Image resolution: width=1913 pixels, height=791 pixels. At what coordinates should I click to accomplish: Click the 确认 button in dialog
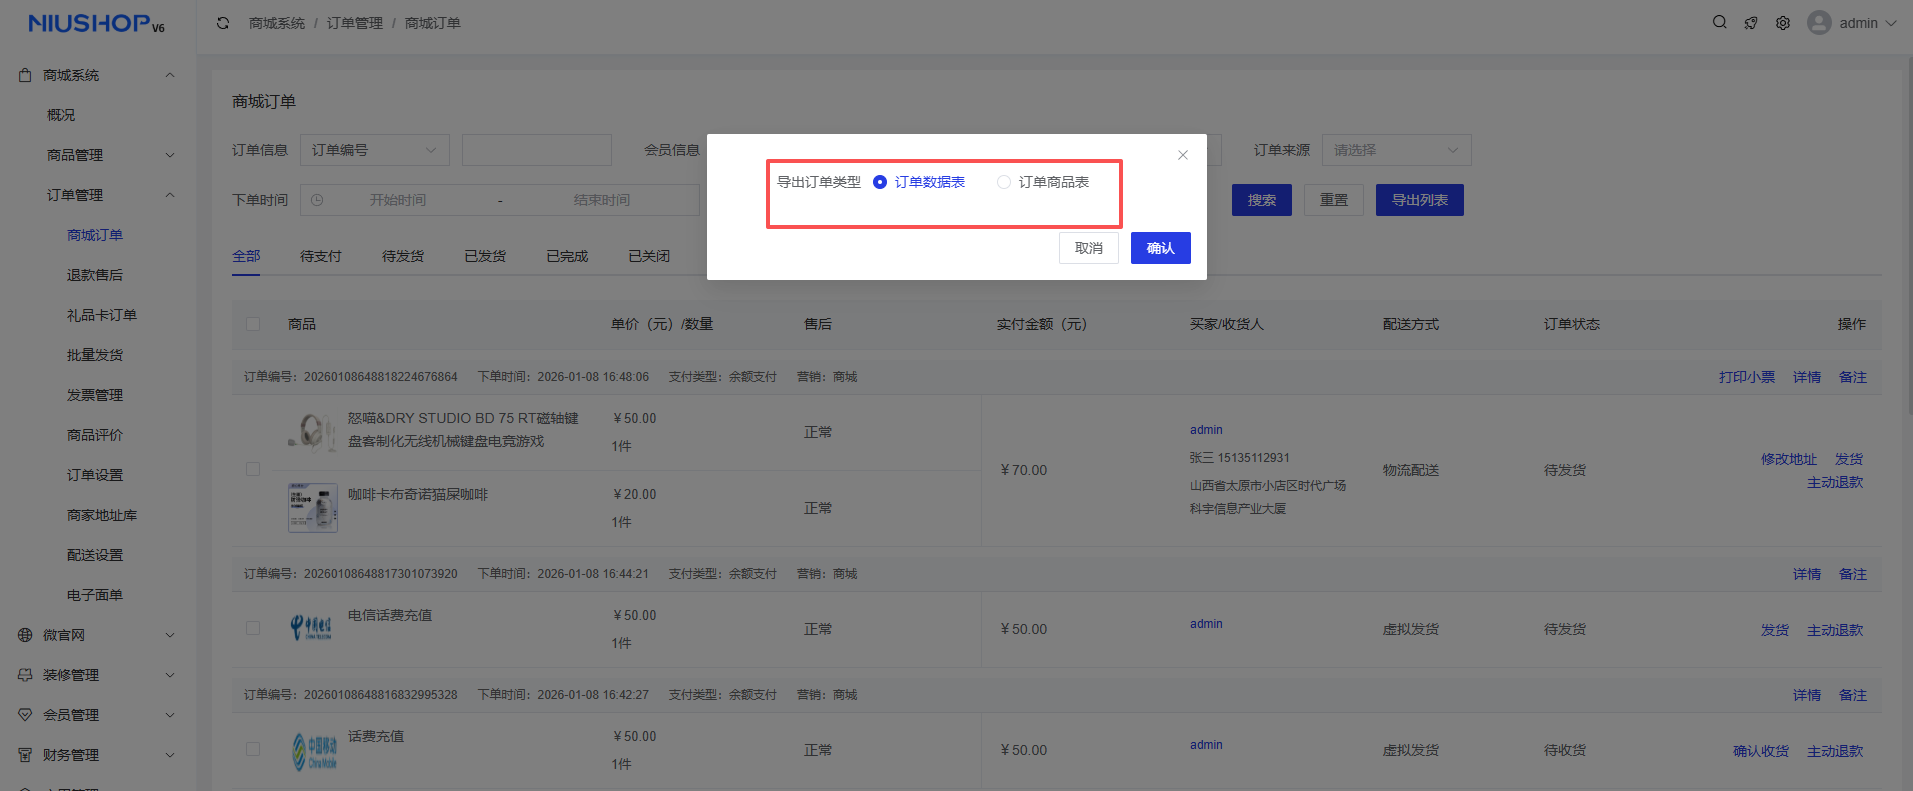coord(1160,248)
